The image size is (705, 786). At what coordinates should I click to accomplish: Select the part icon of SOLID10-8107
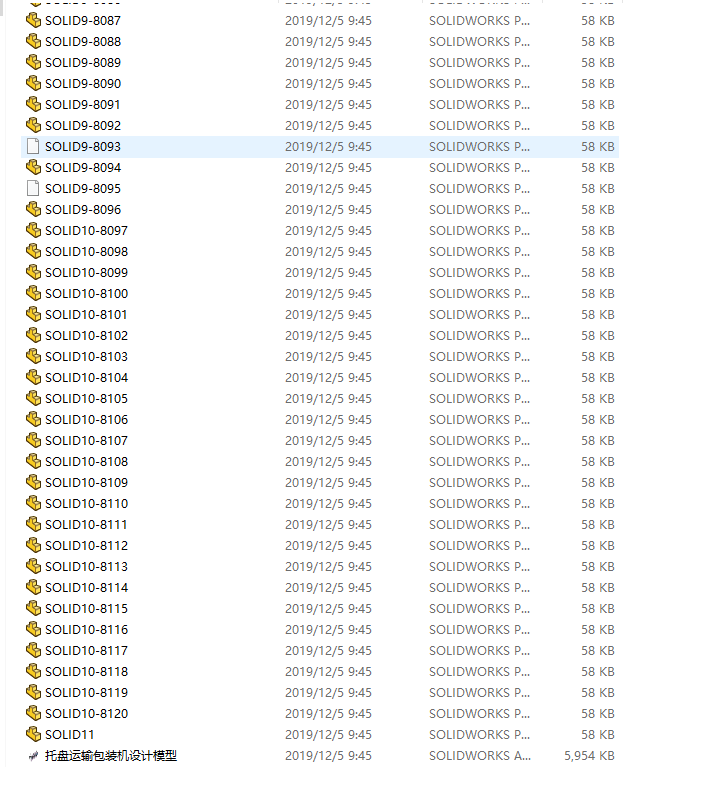[x=33, y=441]
